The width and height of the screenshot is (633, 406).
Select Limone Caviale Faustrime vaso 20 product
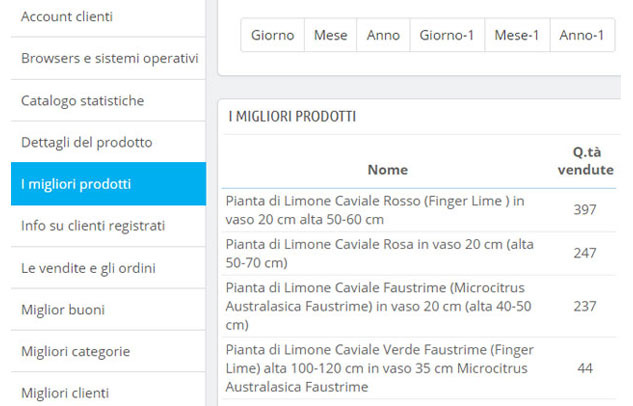378,306
